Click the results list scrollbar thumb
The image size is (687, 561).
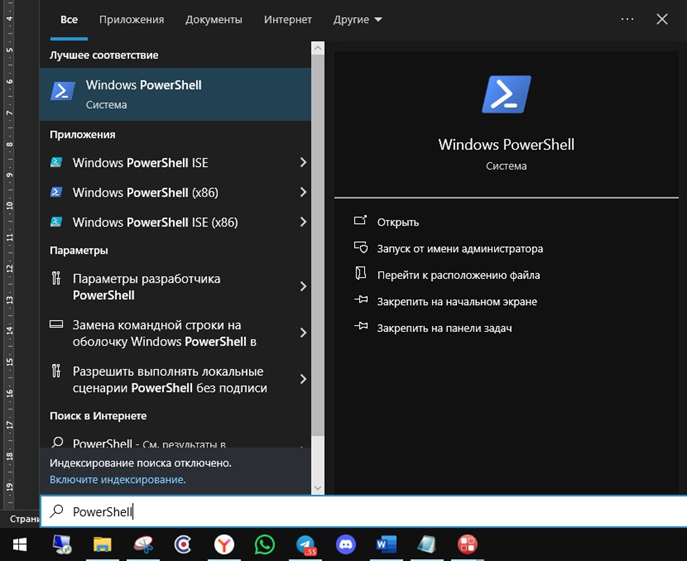click(x=318, y=245)
